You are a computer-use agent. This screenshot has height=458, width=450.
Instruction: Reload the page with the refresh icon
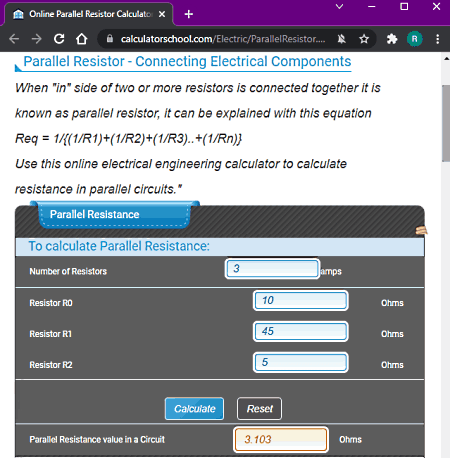pyautogui.click(x=59, y=39)
